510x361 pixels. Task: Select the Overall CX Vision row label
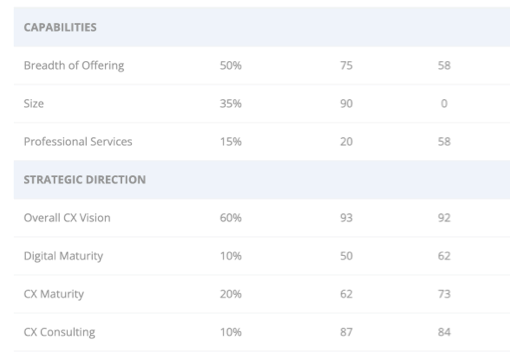coord(67,218)
